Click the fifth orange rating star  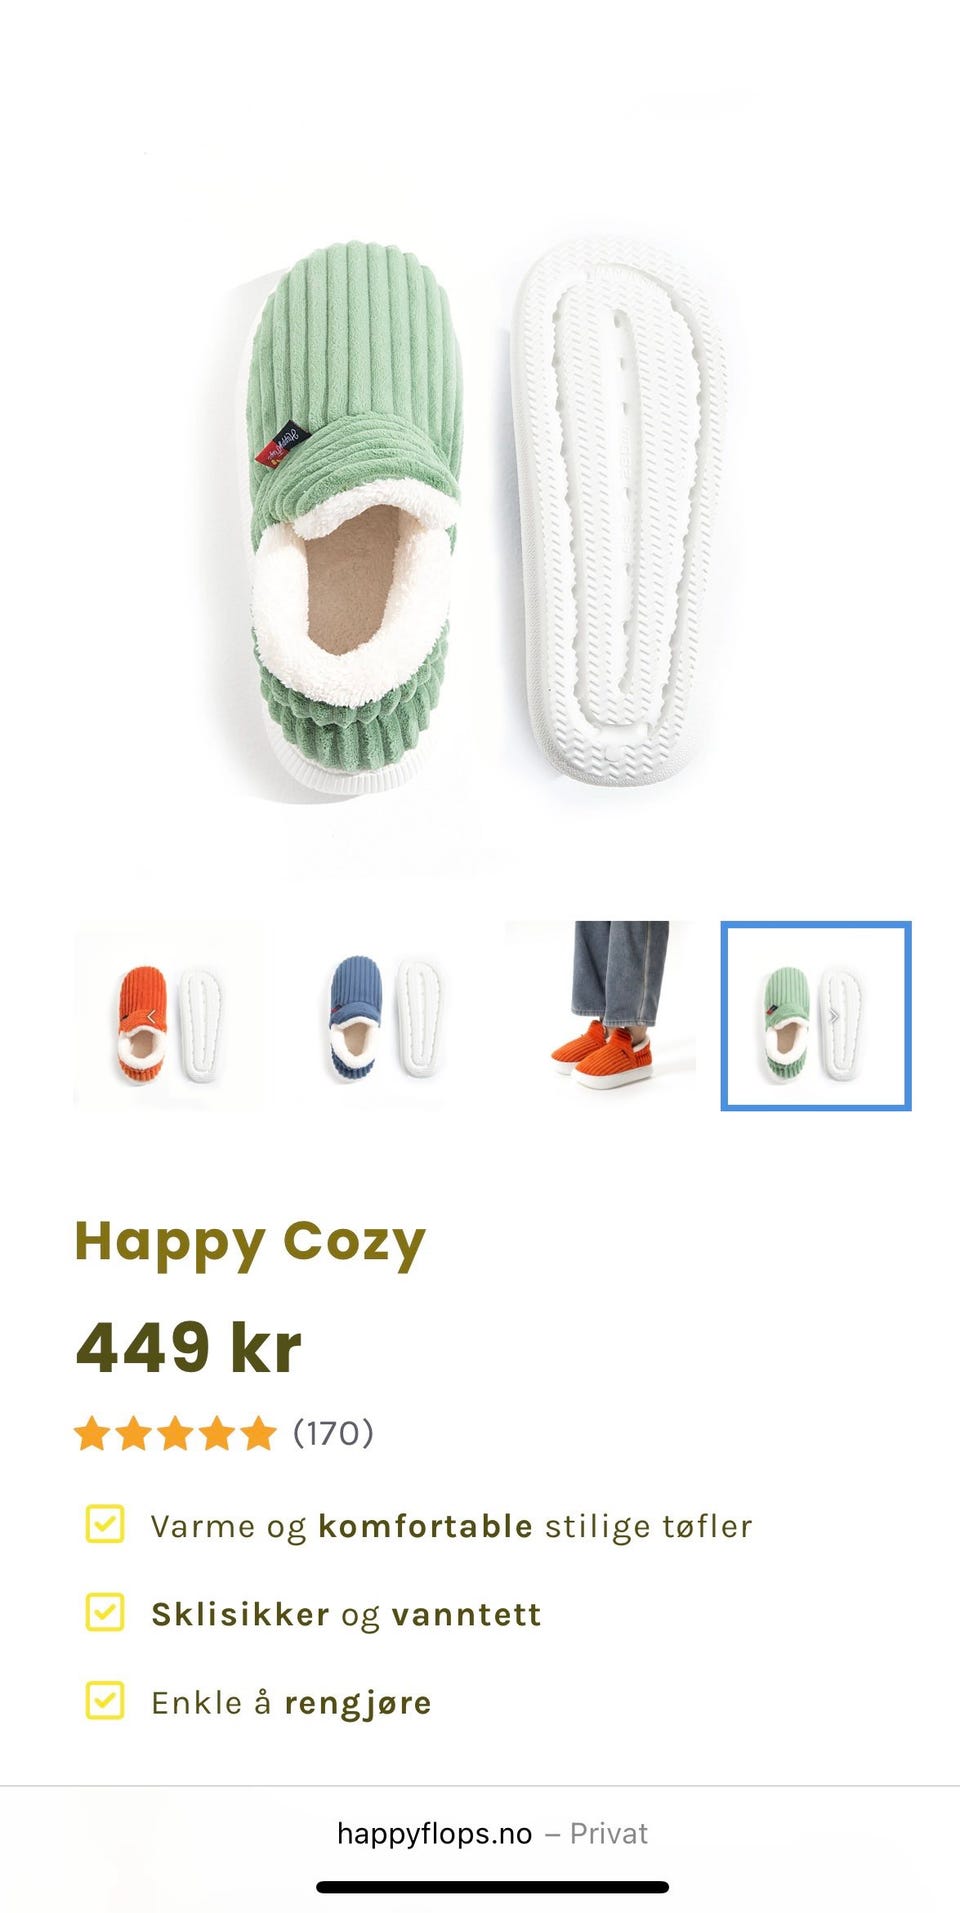(258, 1433)
